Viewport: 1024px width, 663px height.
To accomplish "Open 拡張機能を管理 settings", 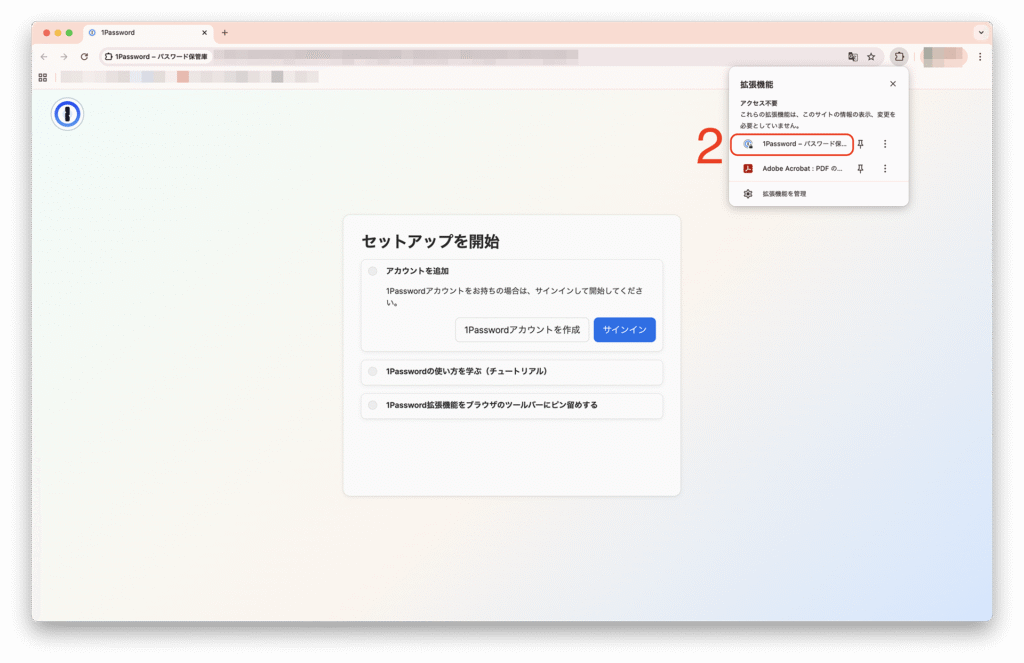I will [818, 194].
